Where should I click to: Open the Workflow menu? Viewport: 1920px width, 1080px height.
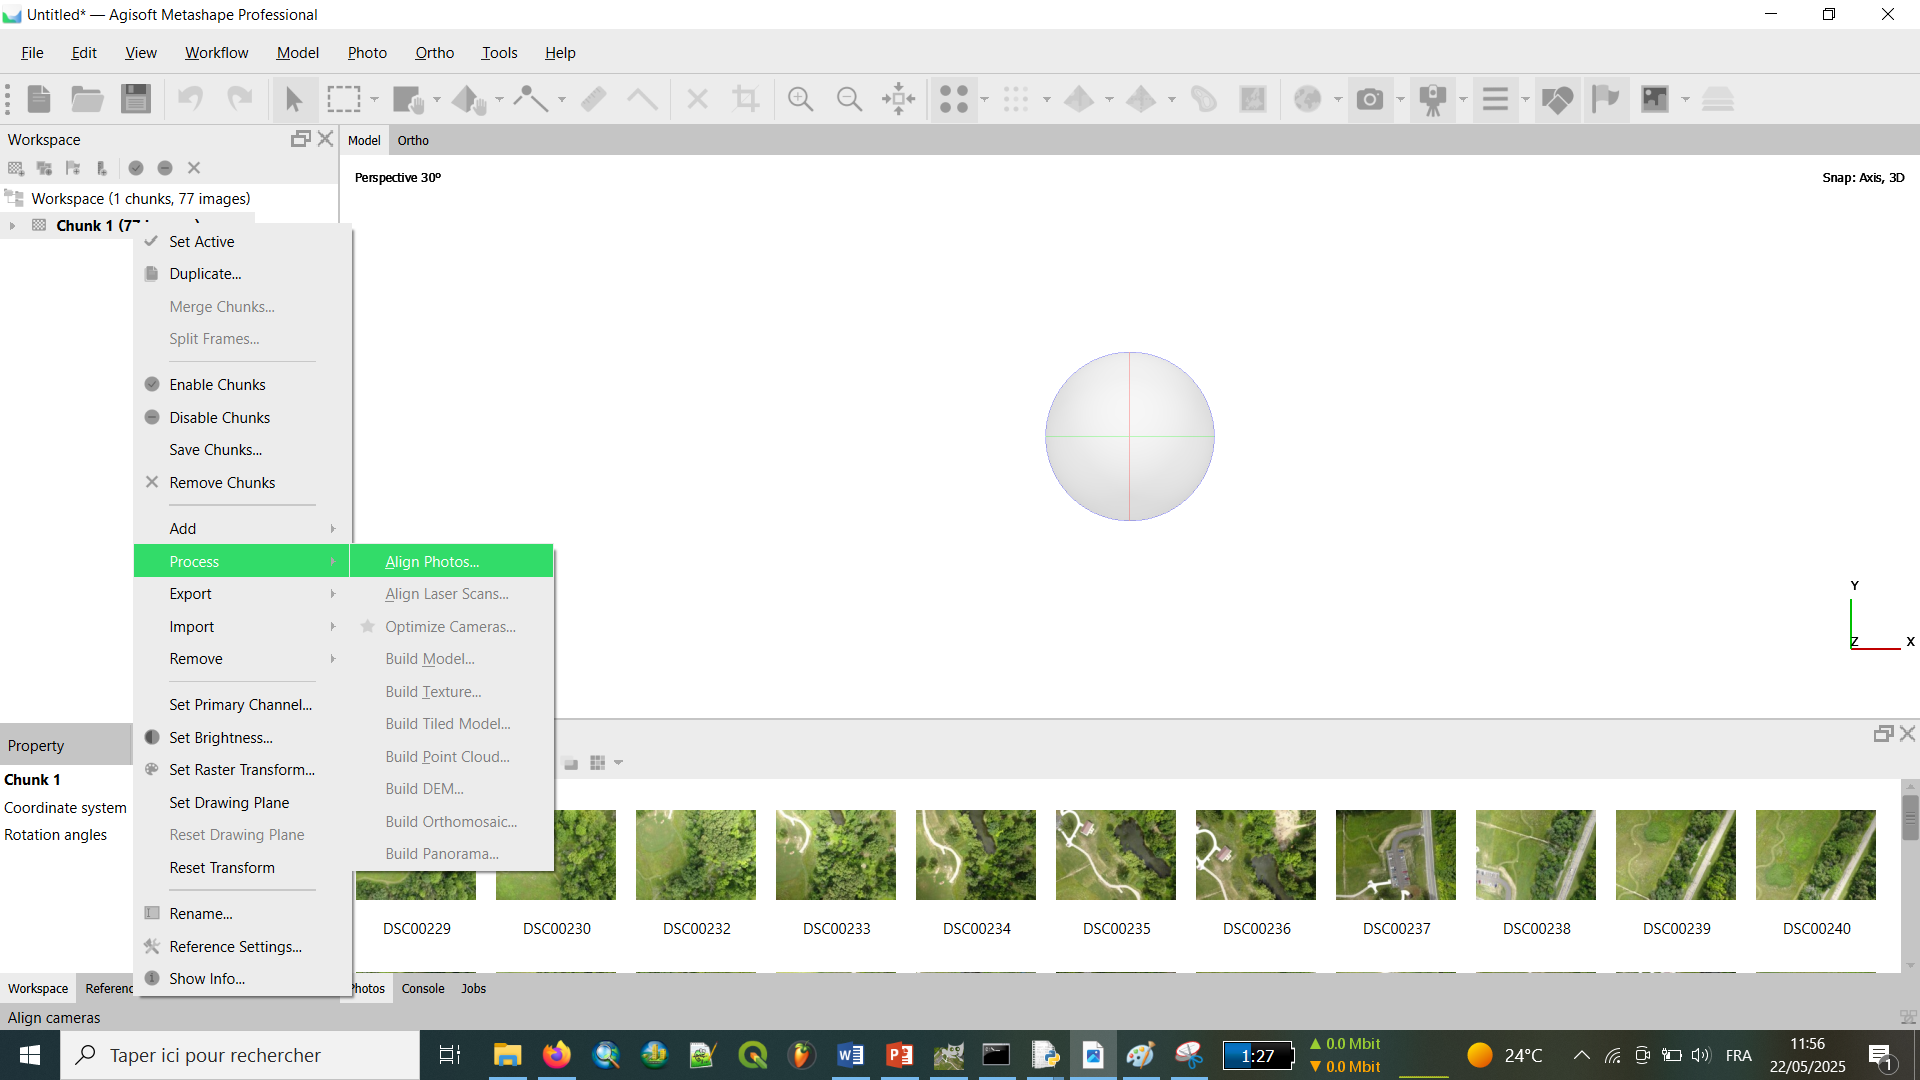(216, 53)
